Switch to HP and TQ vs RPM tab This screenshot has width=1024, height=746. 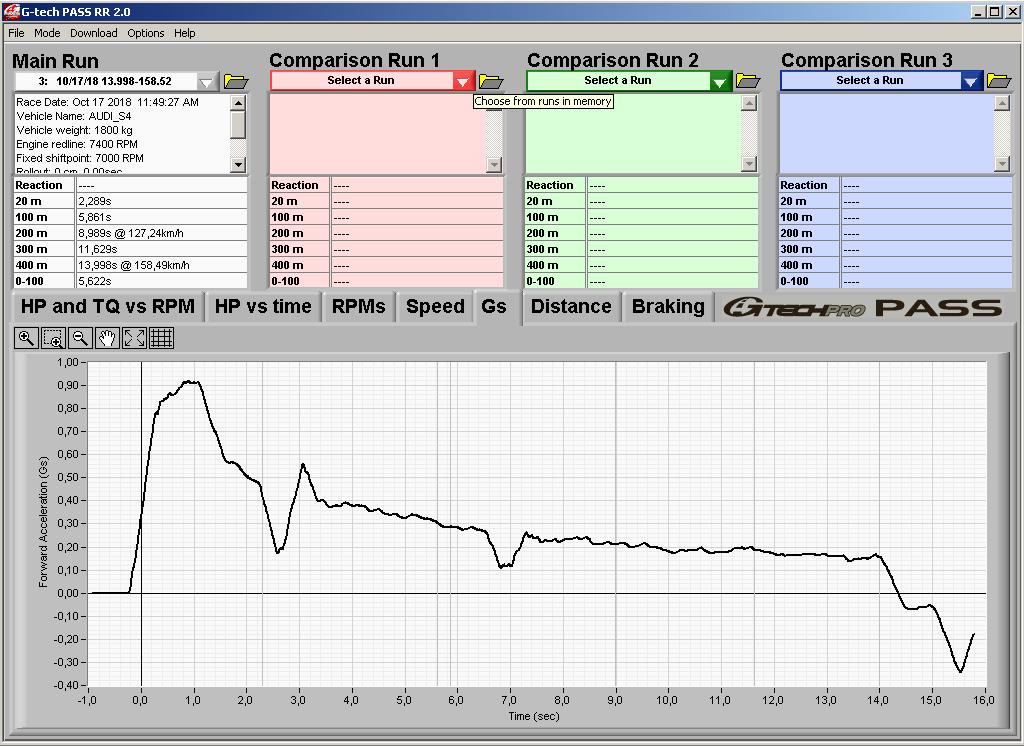click(108, 307)
